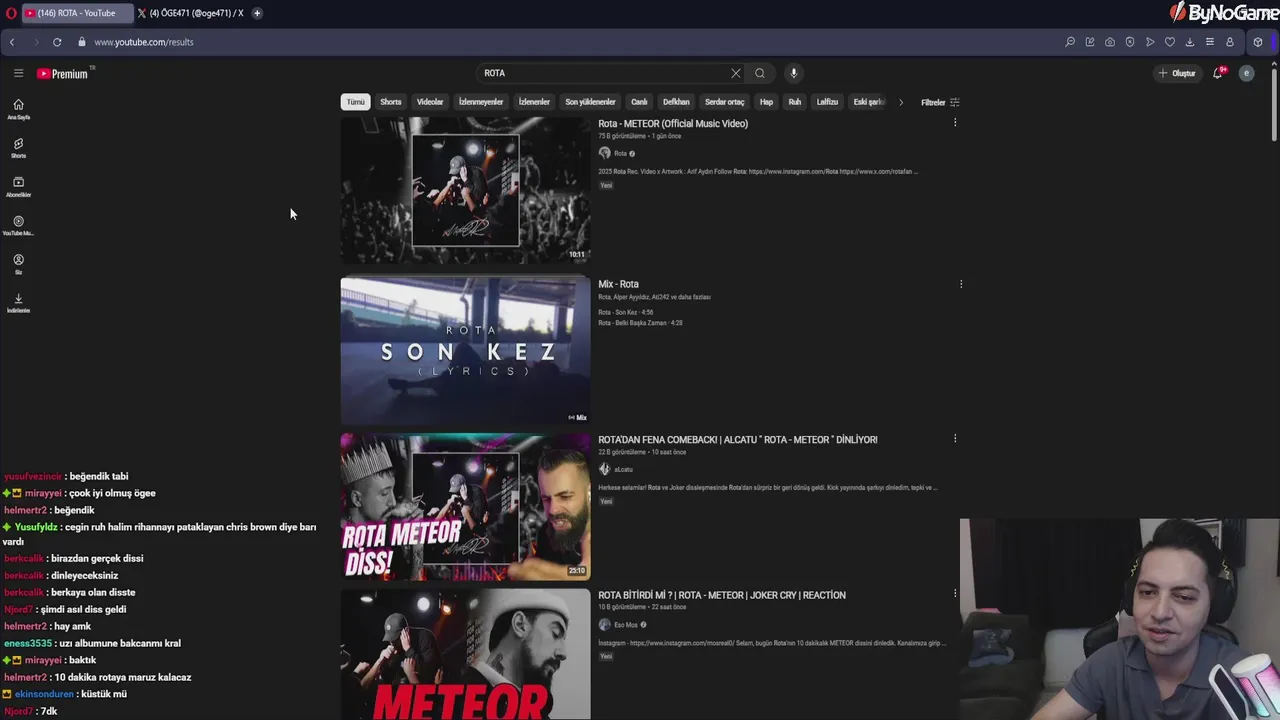
Task: Select the Tümü filter chip
Action: tap(355, 102)
